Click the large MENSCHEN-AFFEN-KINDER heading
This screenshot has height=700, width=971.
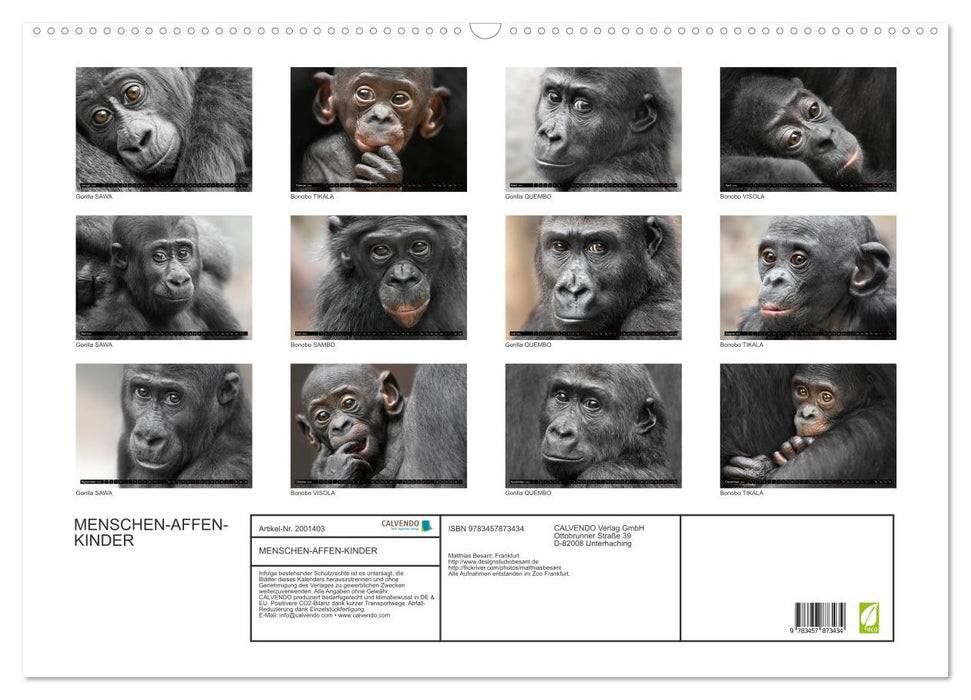coord(151,533)
